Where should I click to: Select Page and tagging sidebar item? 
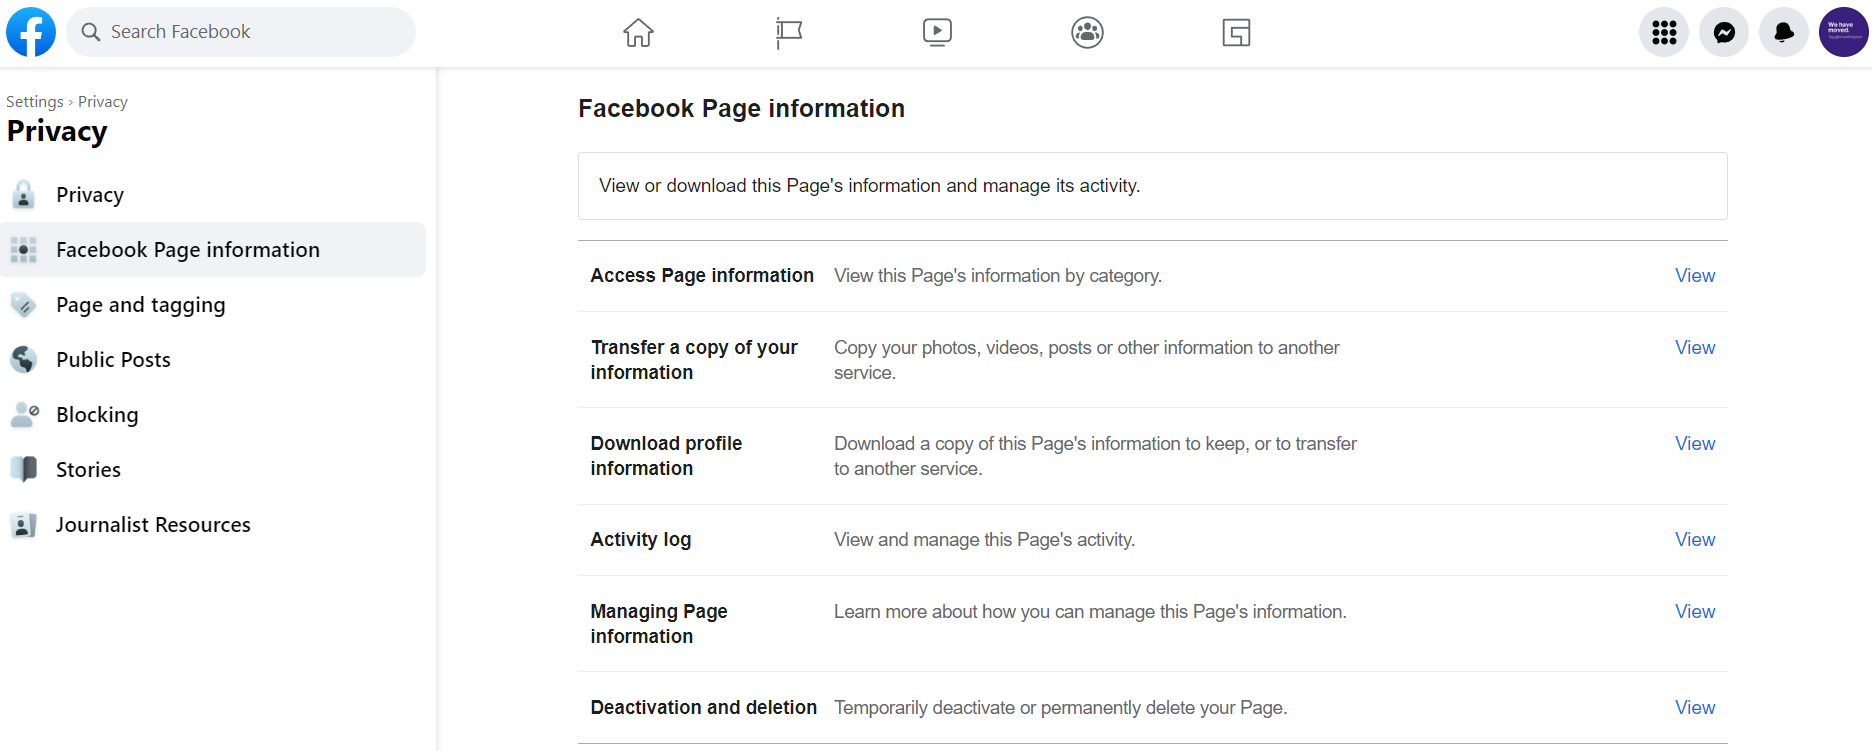[x=140, y=305]
